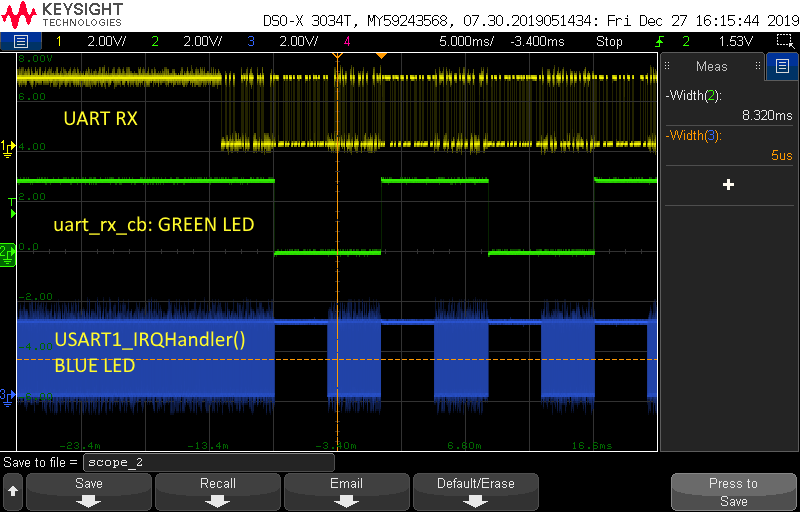The height and width of the screenshot is (512, 800).
Task: Open the Default/Erase softkey menu
Action: [x=476, y=492]
